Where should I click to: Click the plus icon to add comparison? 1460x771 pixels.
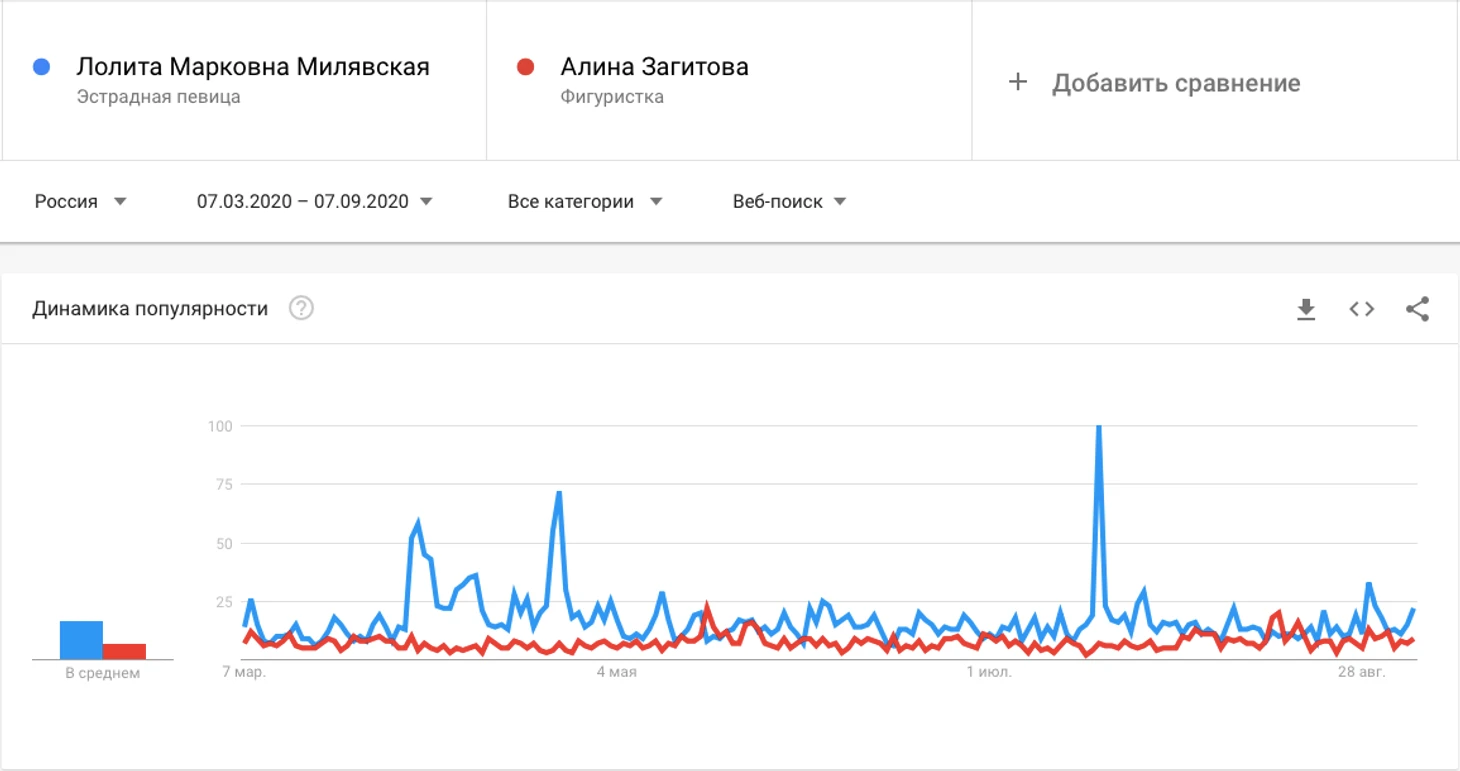1018,82
